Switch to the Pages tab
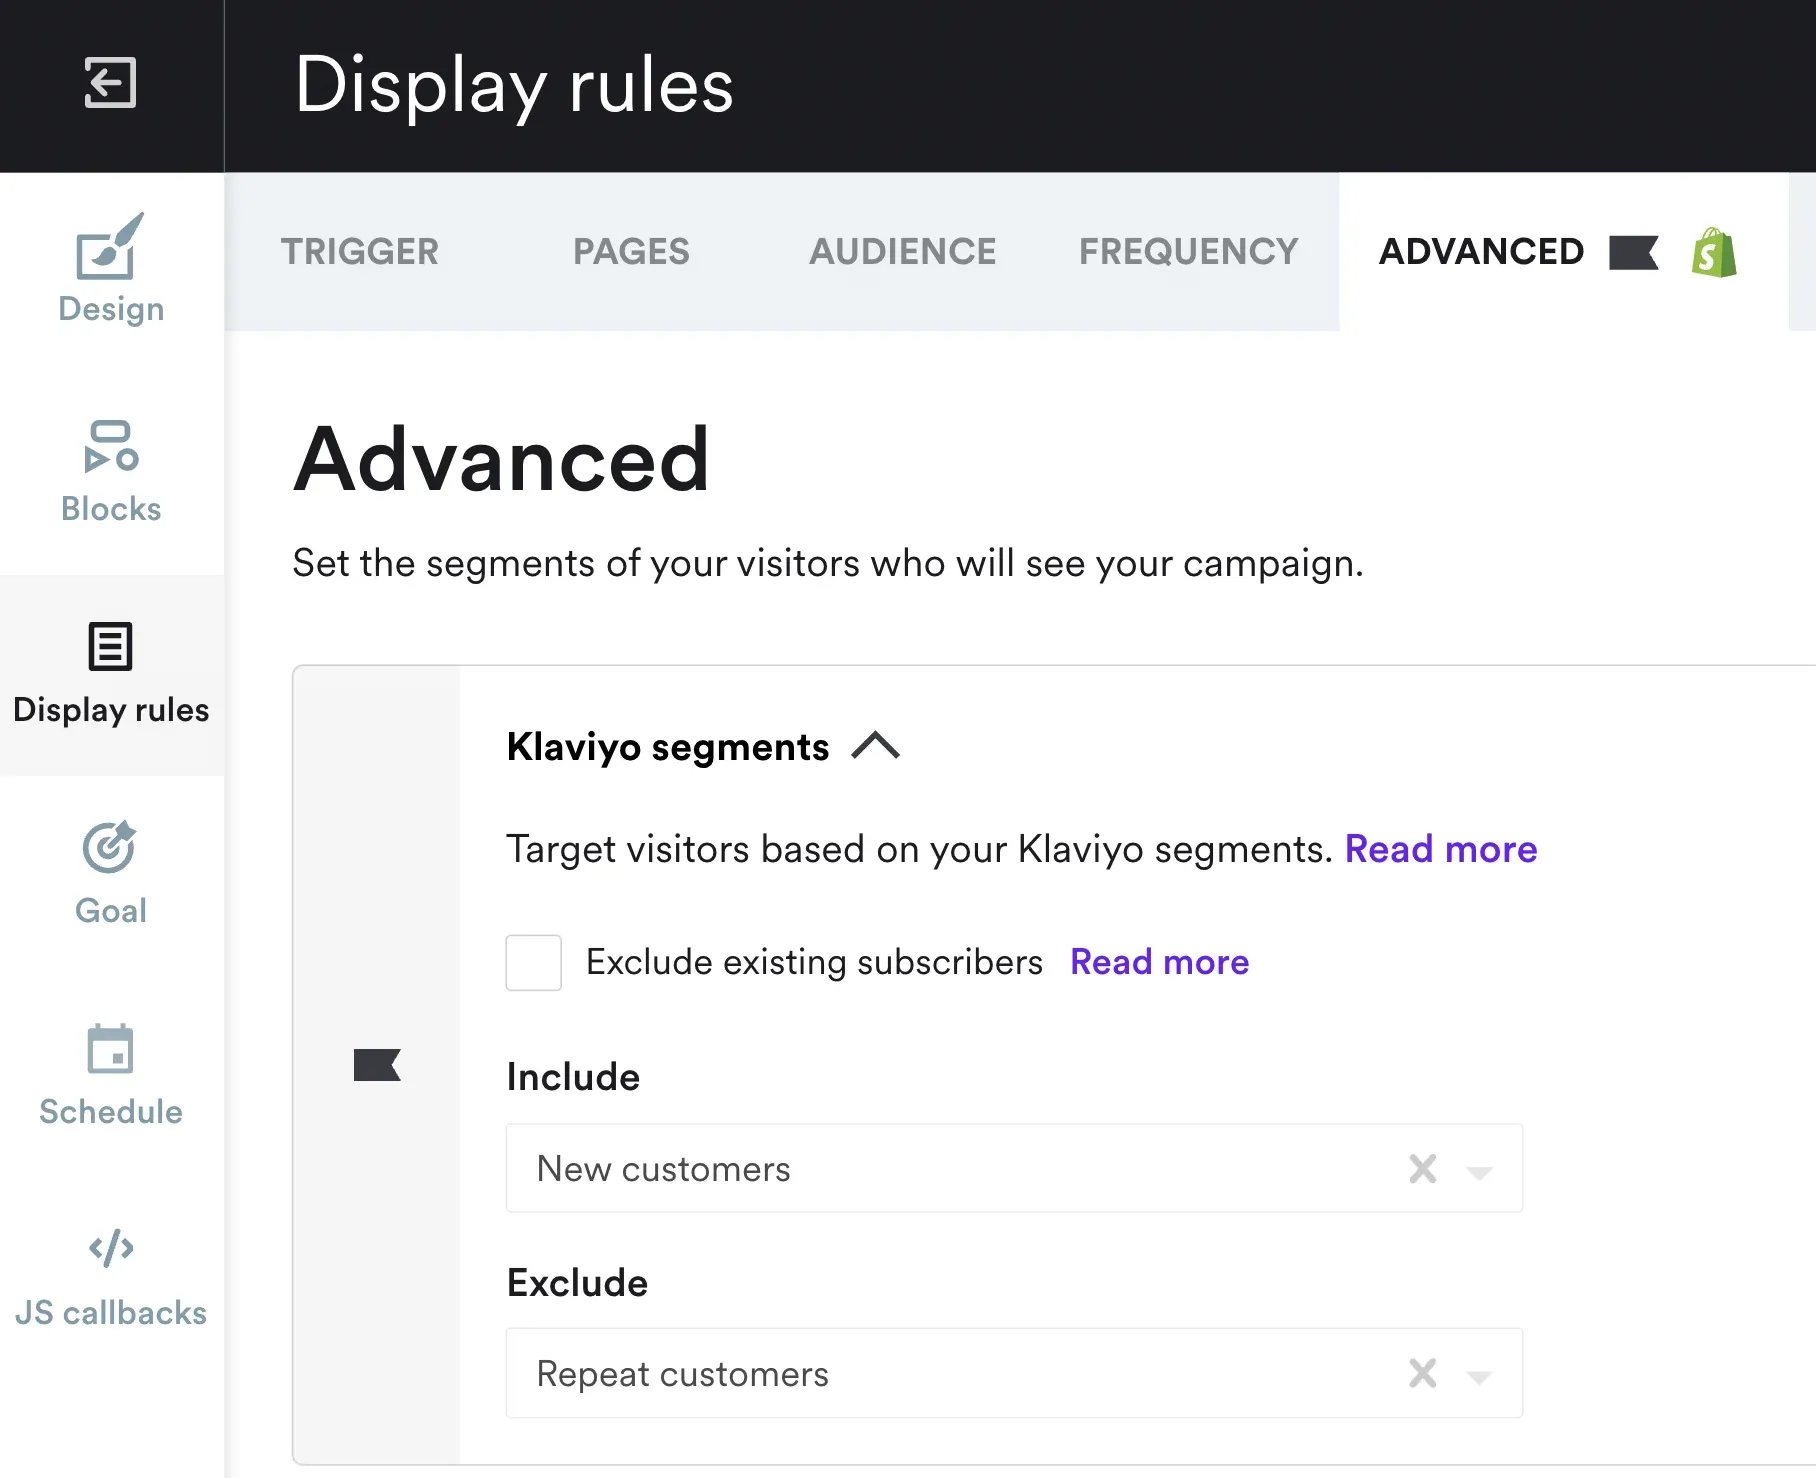Image resolution: width=1816 pixels, height=1478 pixels. click(631, 251)
